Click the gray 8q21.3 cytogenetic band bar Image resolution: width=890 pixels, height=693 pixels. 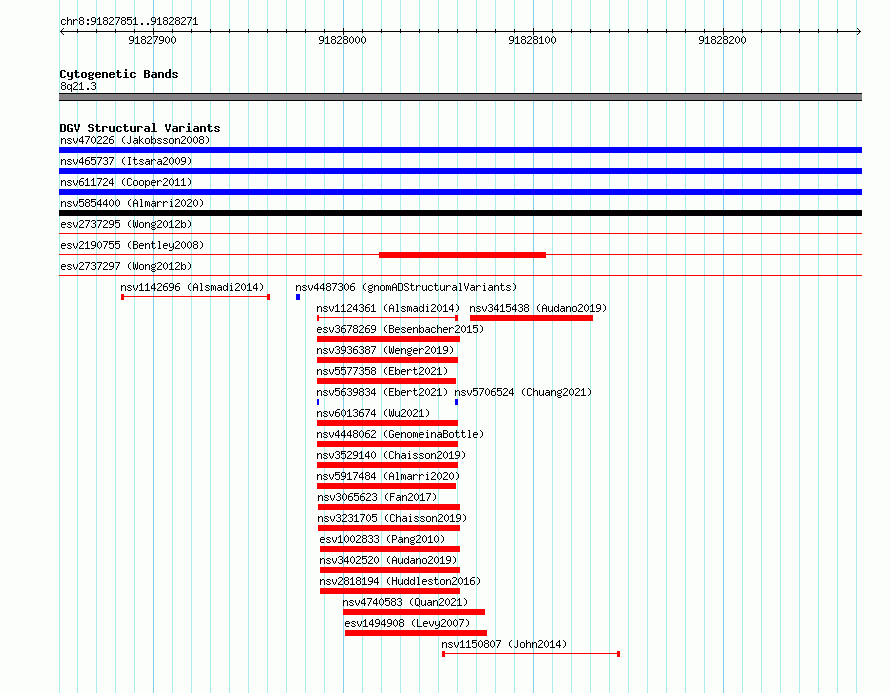(x=460, y=97)
